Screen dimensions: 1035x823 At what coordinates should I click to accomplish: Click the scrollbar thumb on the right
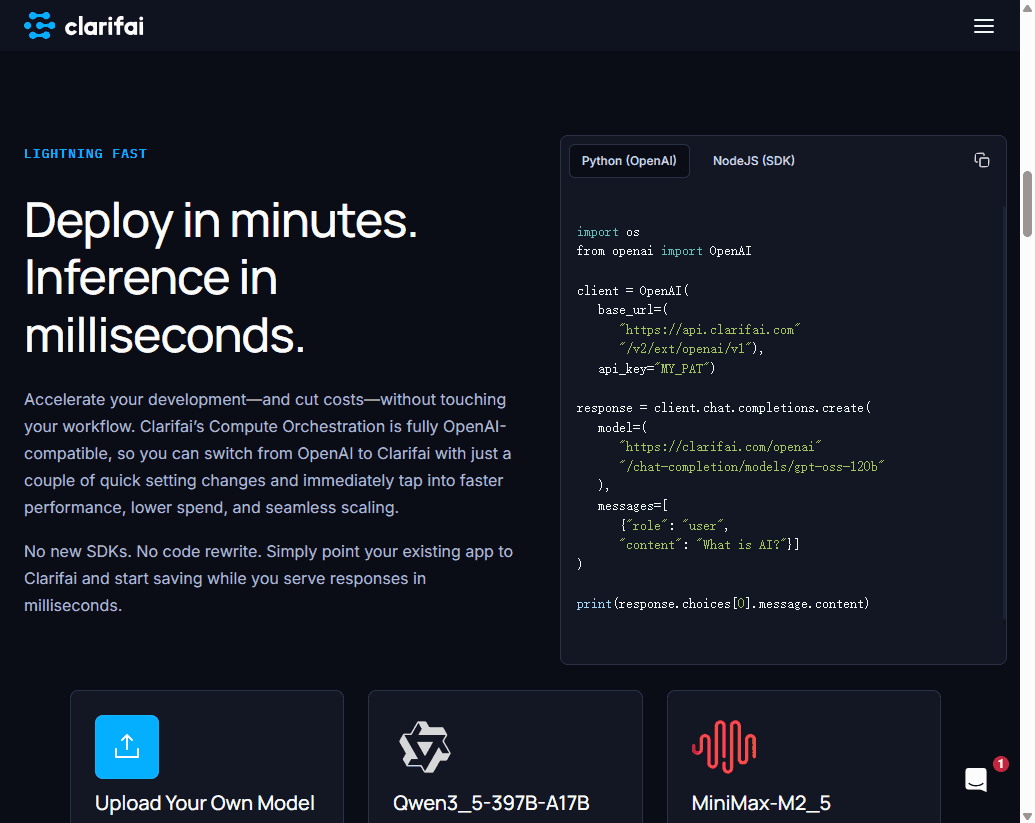point(1028,205)
